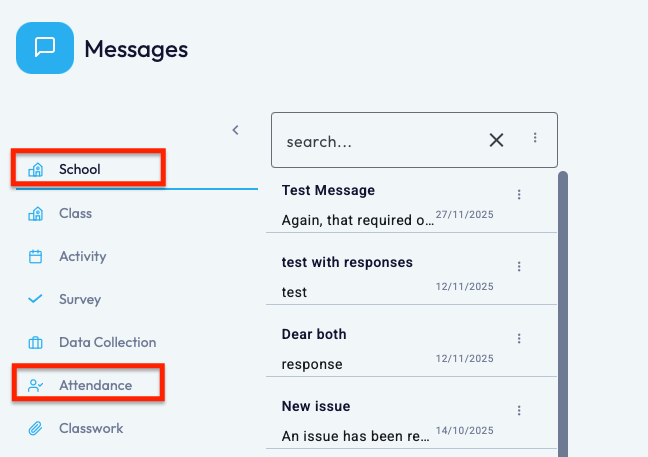Click the Class building icon
The width and height of the screenshot is (648, 457).
[36, 214]
